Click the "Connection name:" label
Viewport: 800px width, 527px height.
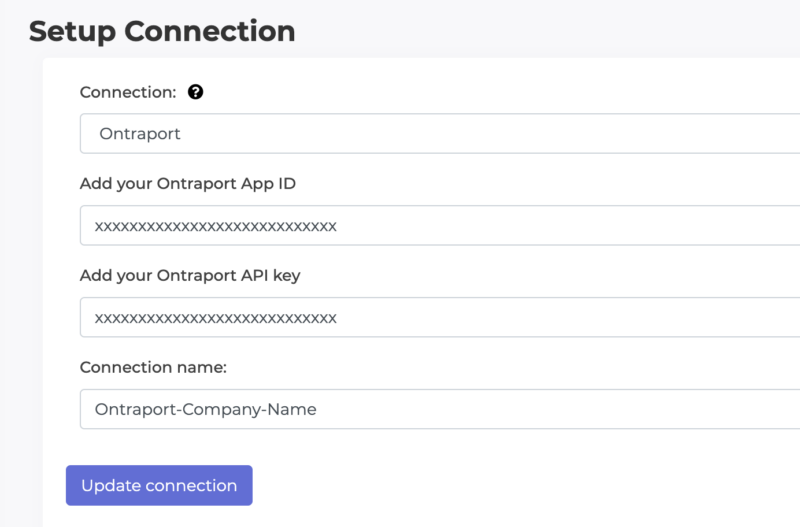coord(153,367)
